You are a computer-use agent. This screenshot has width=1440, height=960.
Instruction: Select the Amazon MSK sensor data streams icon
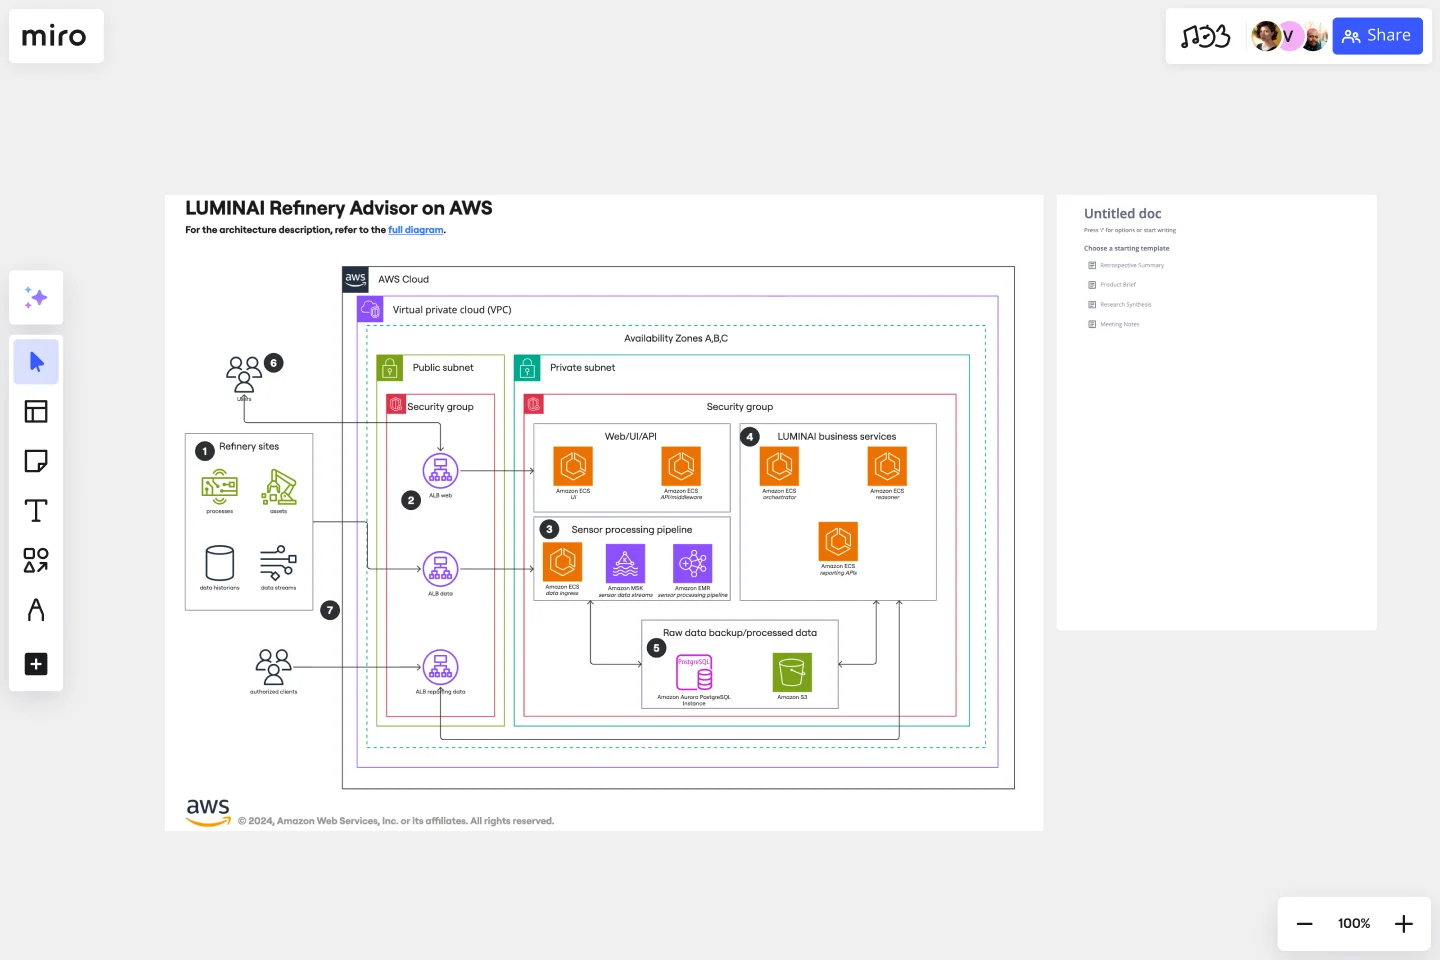[625, 564]
